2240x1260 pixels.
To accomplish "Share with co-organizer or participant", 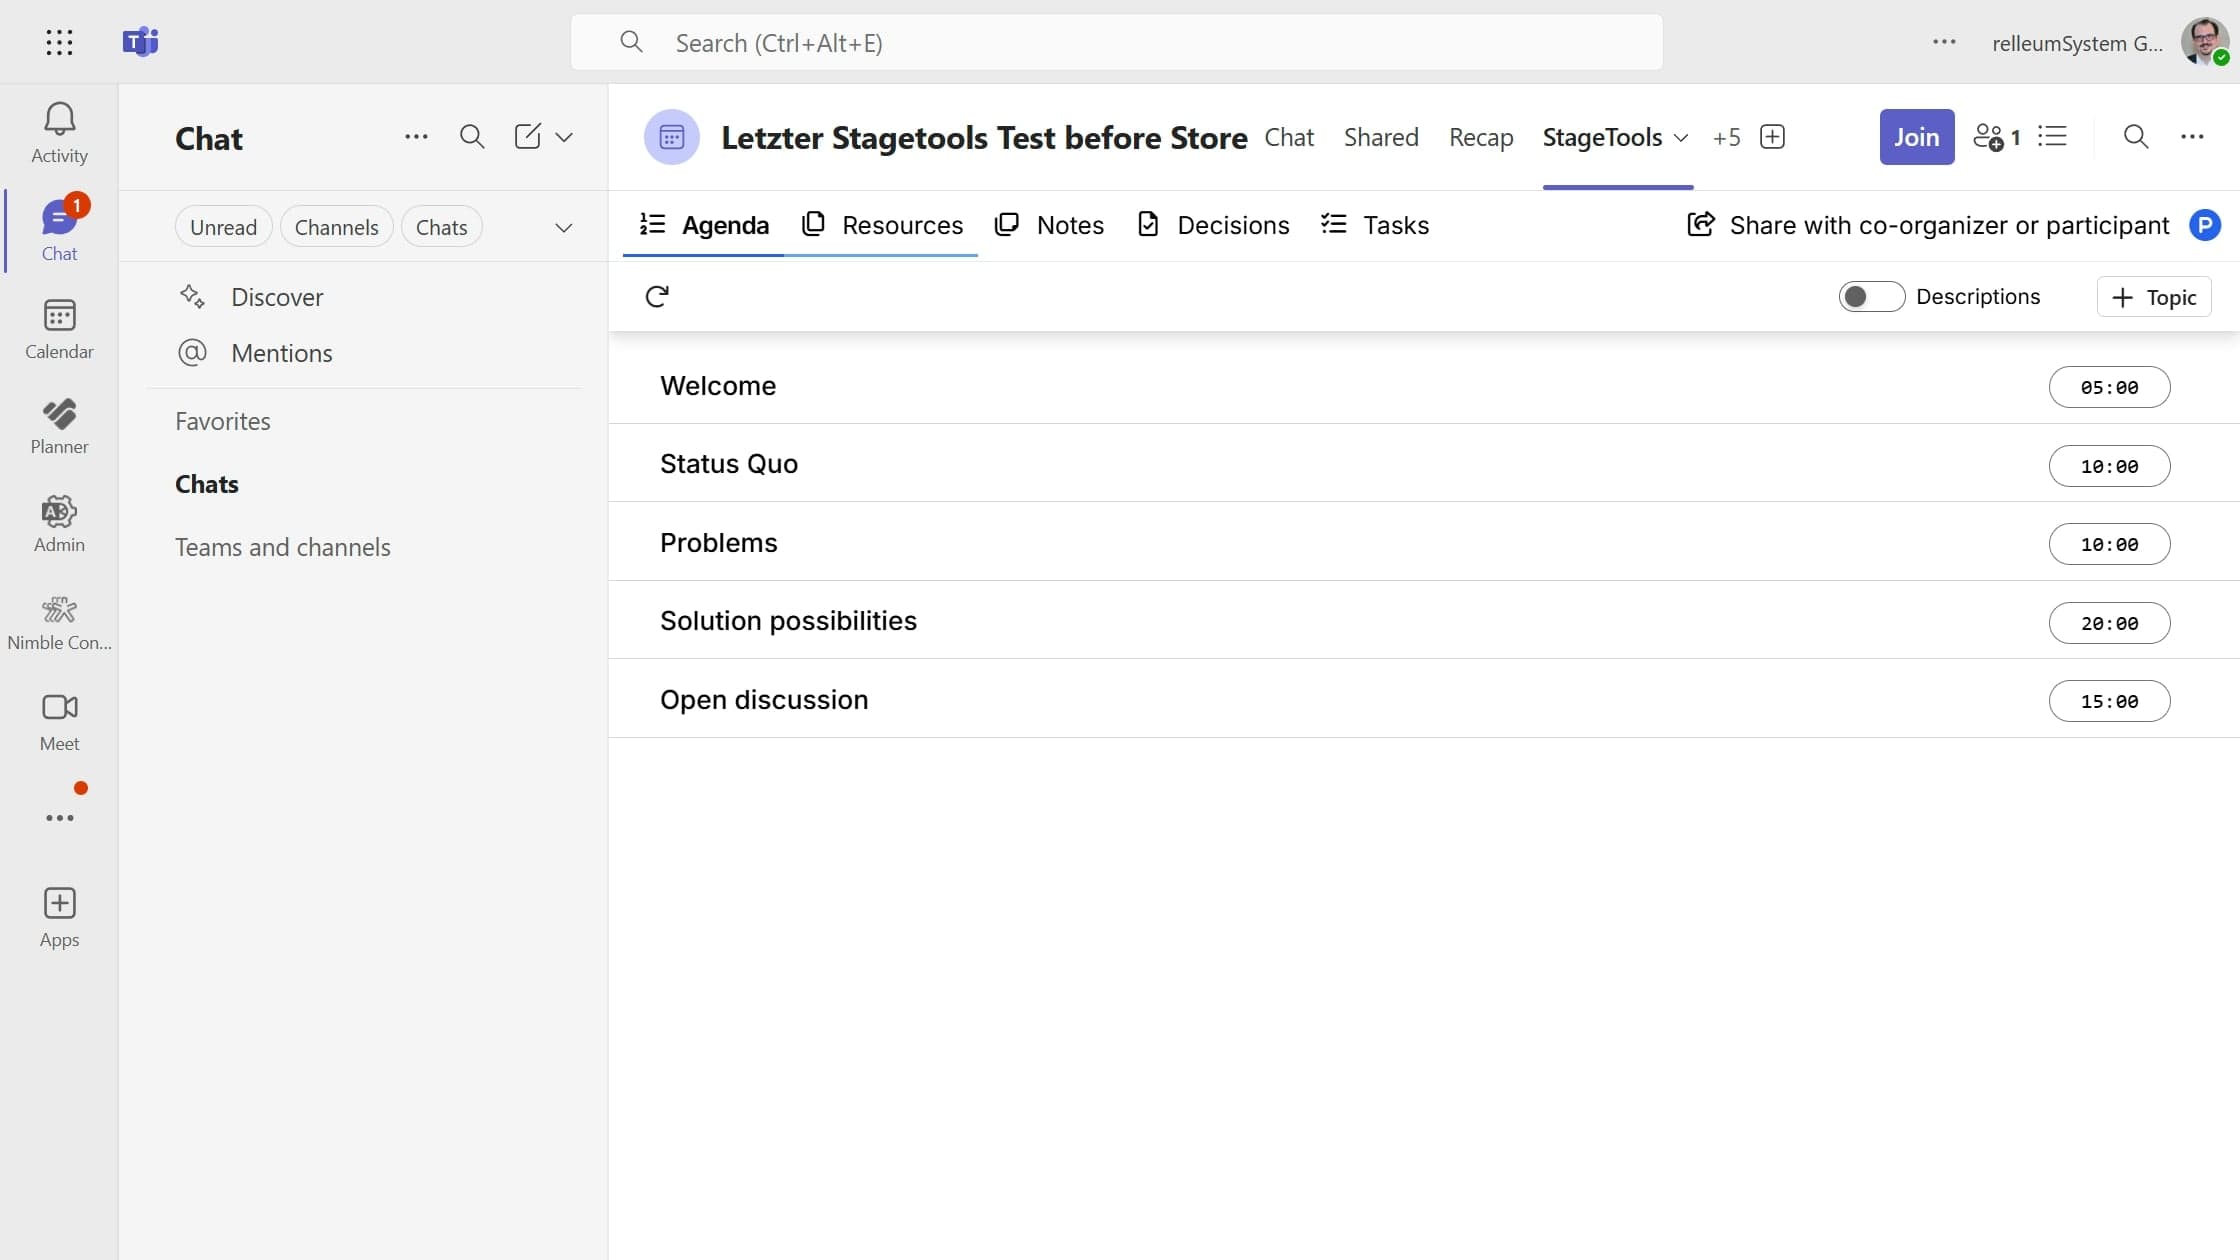I will click(x=1928, y=225).
